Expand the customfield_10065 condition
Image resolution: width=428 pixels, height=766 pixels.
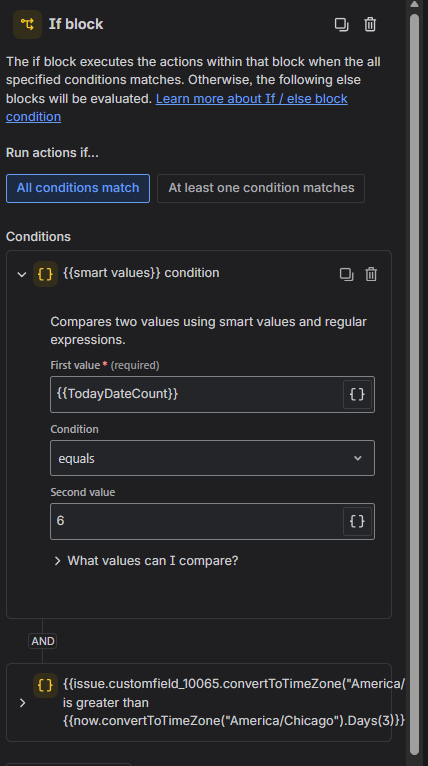pyautogui.click(x=22, y=702)
